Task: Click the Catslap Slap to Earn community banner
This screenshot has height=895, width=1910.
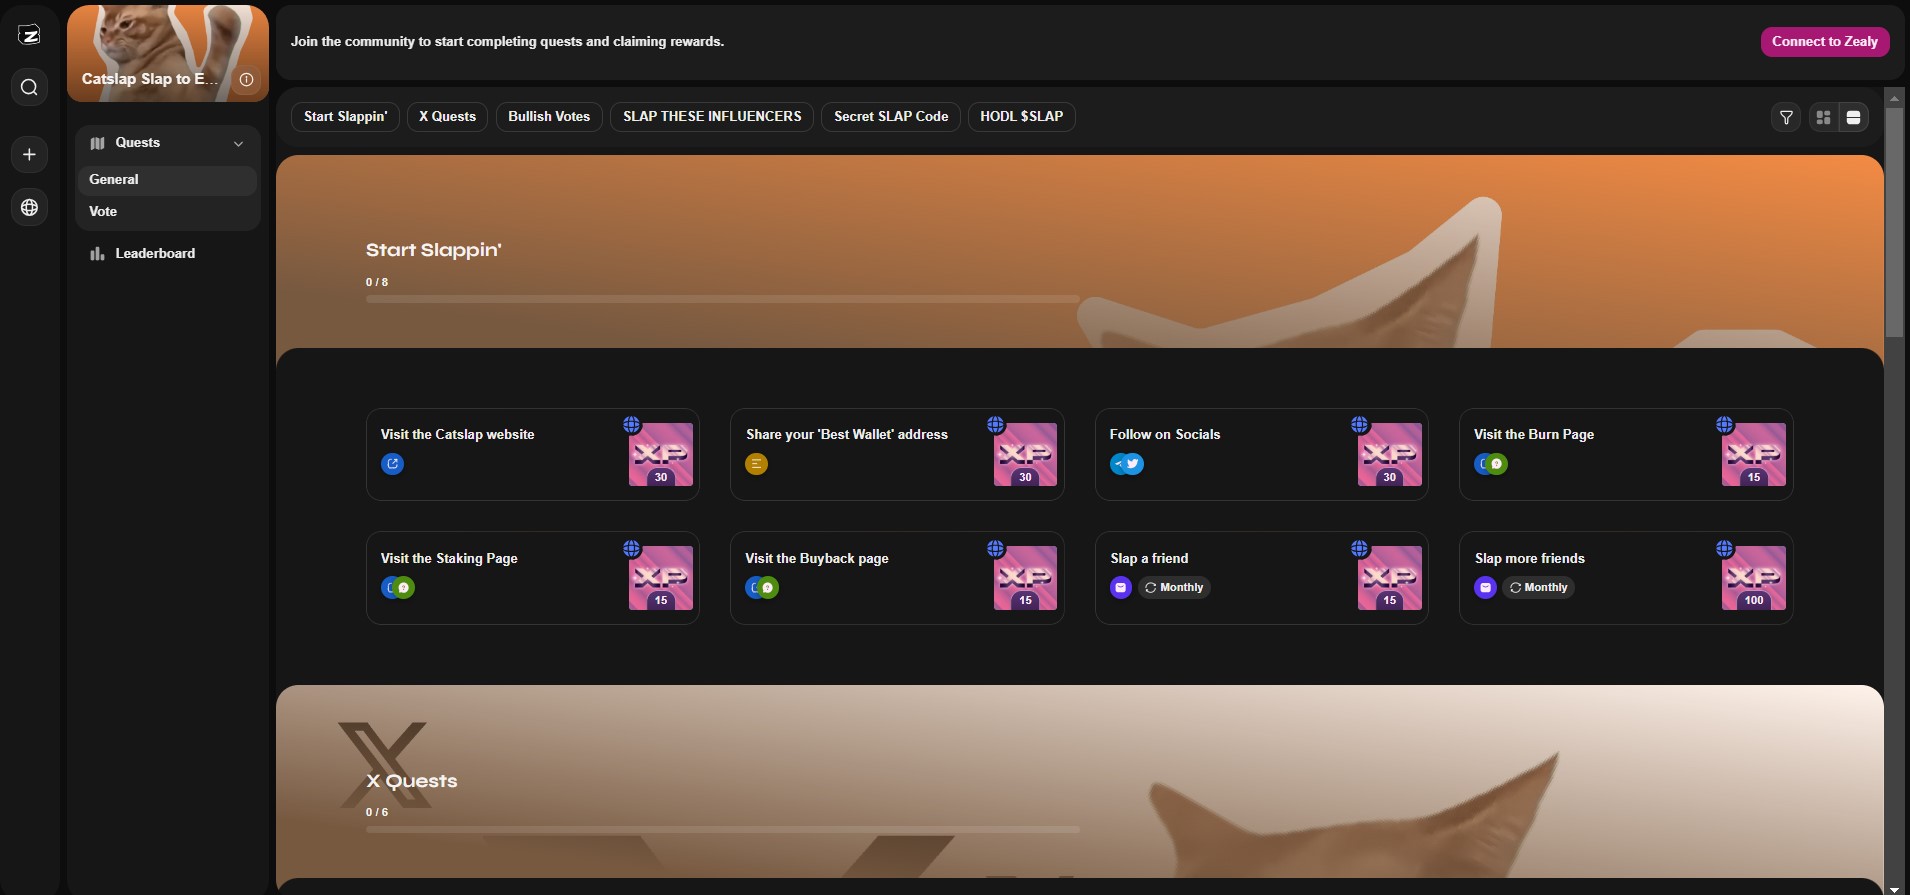Action: click(x=168, y=53)
